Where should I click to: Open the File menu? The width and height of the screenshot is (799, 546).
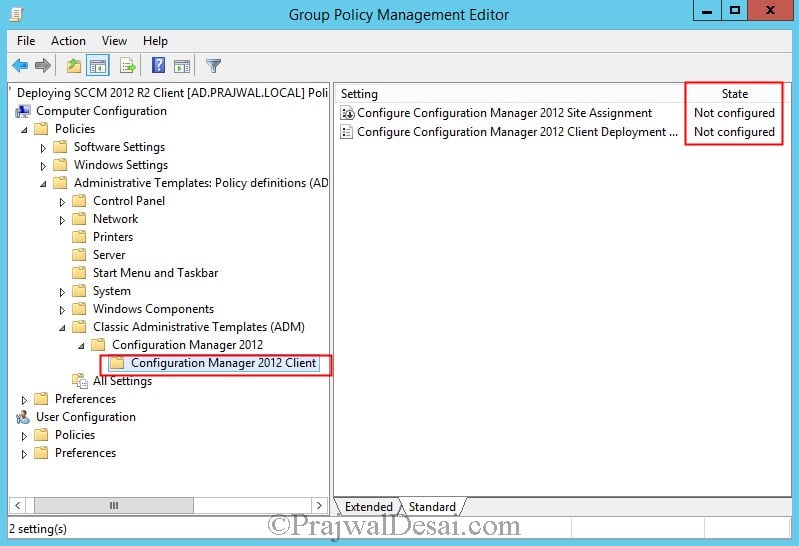[x=26, y=41]
